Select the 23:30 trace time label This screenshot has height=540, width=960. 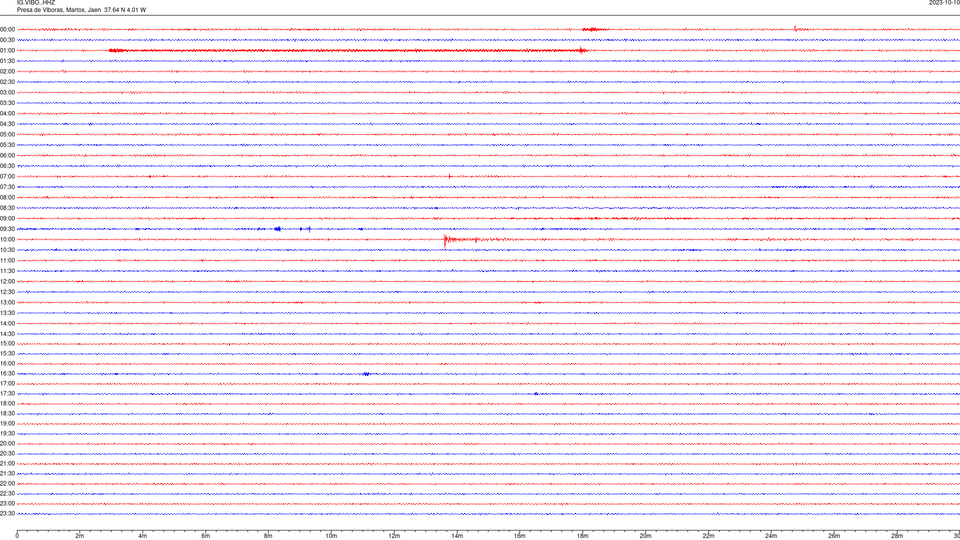(x=7, y=514)
